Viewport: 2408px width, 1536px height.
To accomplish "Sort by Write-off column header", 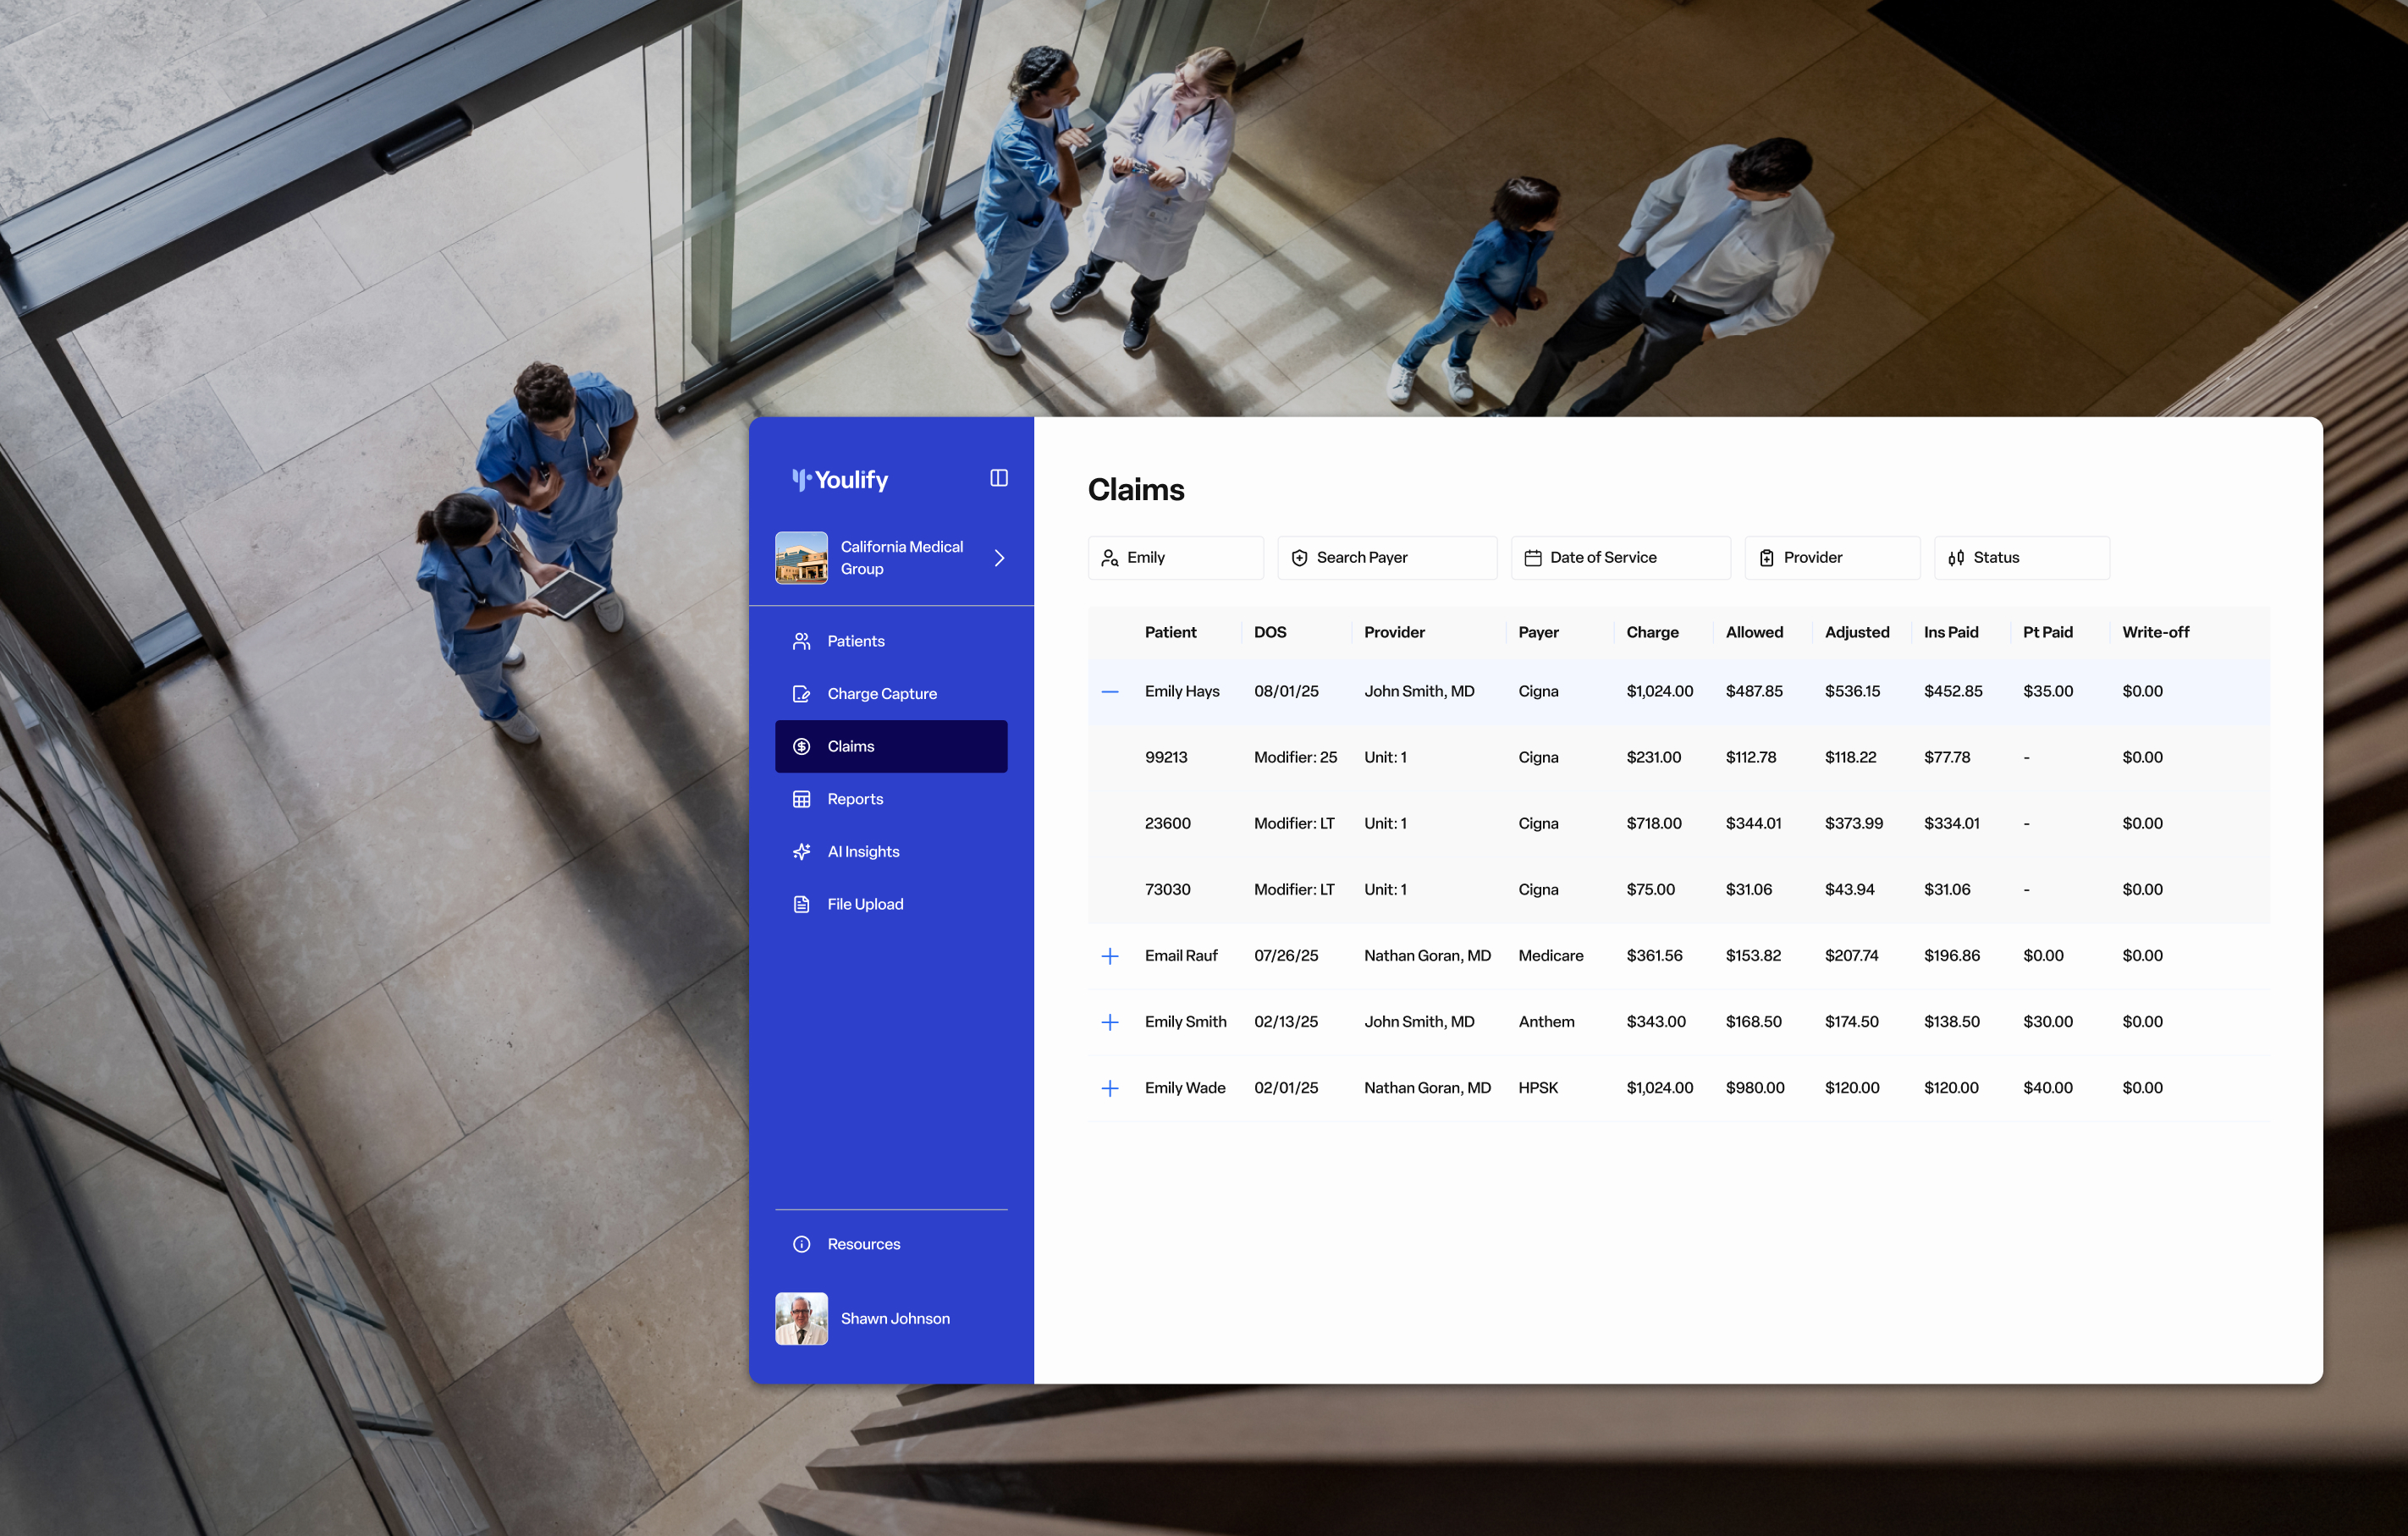I will tap(2155, 632).
